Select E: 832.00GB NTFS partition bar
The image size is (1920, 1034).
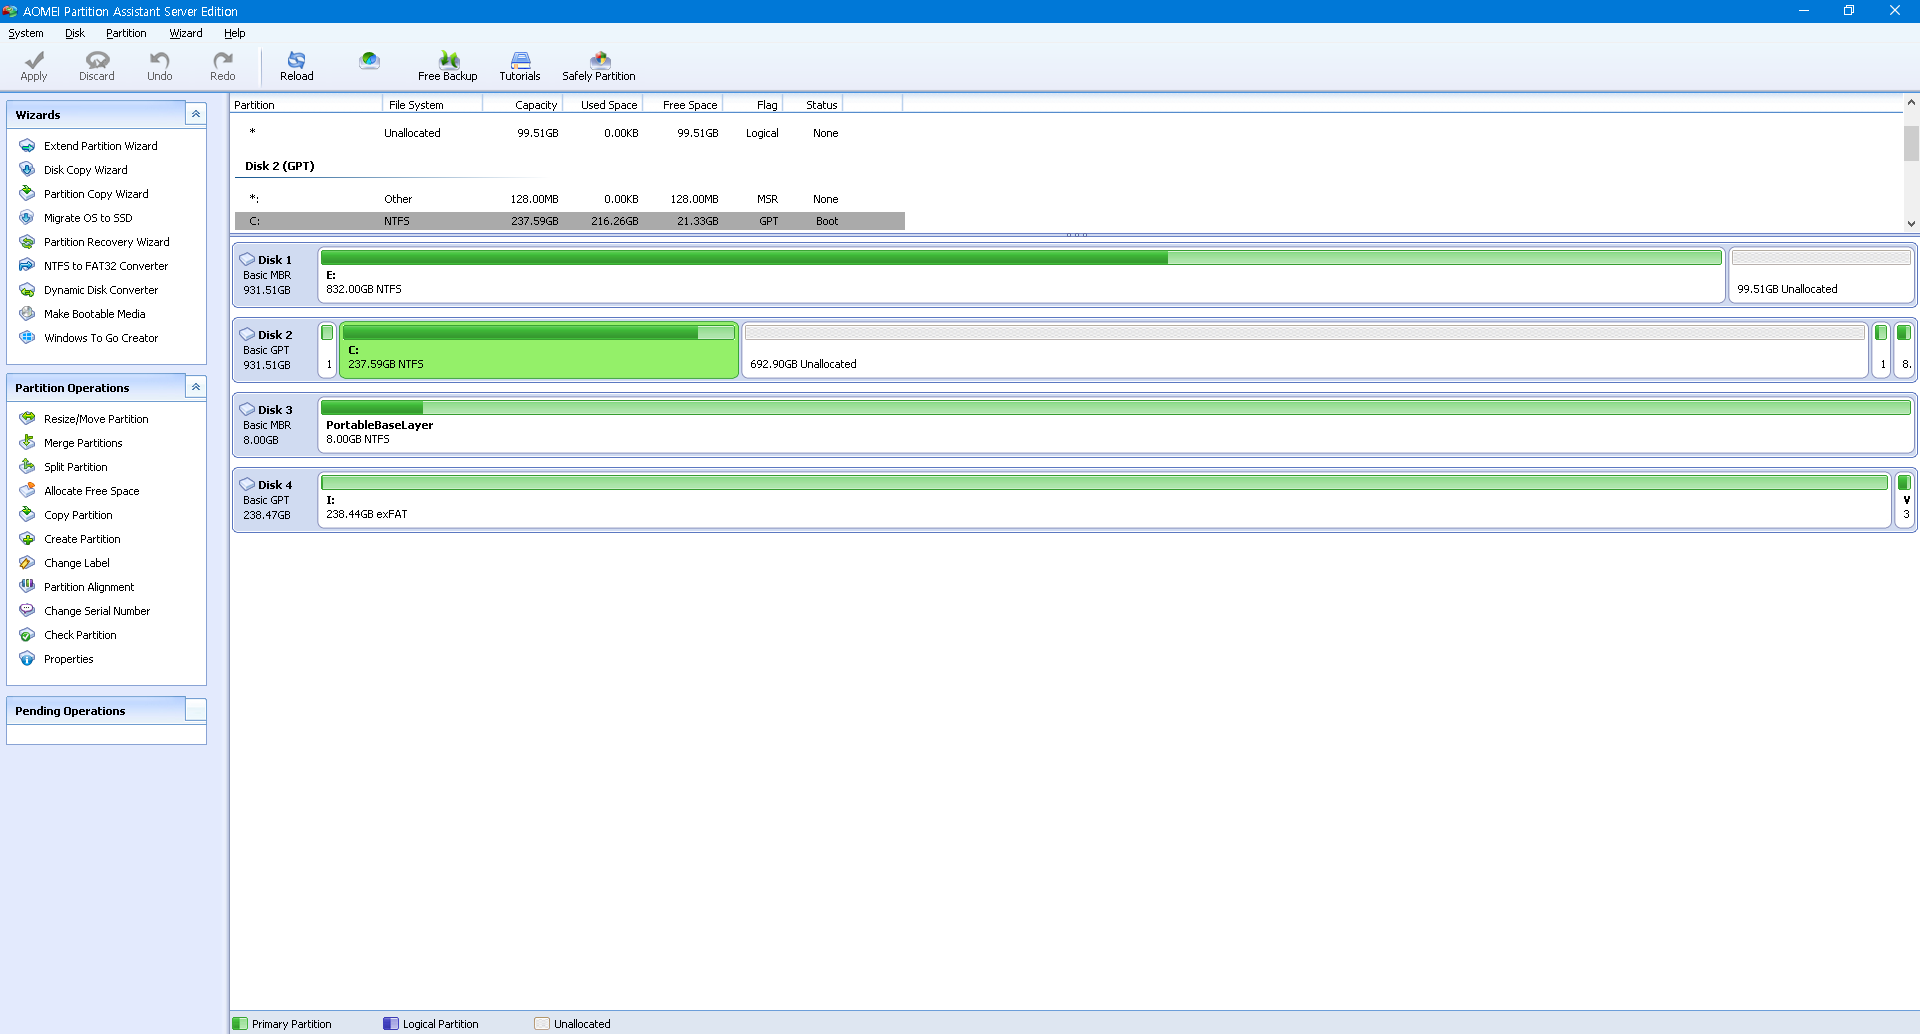pos(1021,275)
